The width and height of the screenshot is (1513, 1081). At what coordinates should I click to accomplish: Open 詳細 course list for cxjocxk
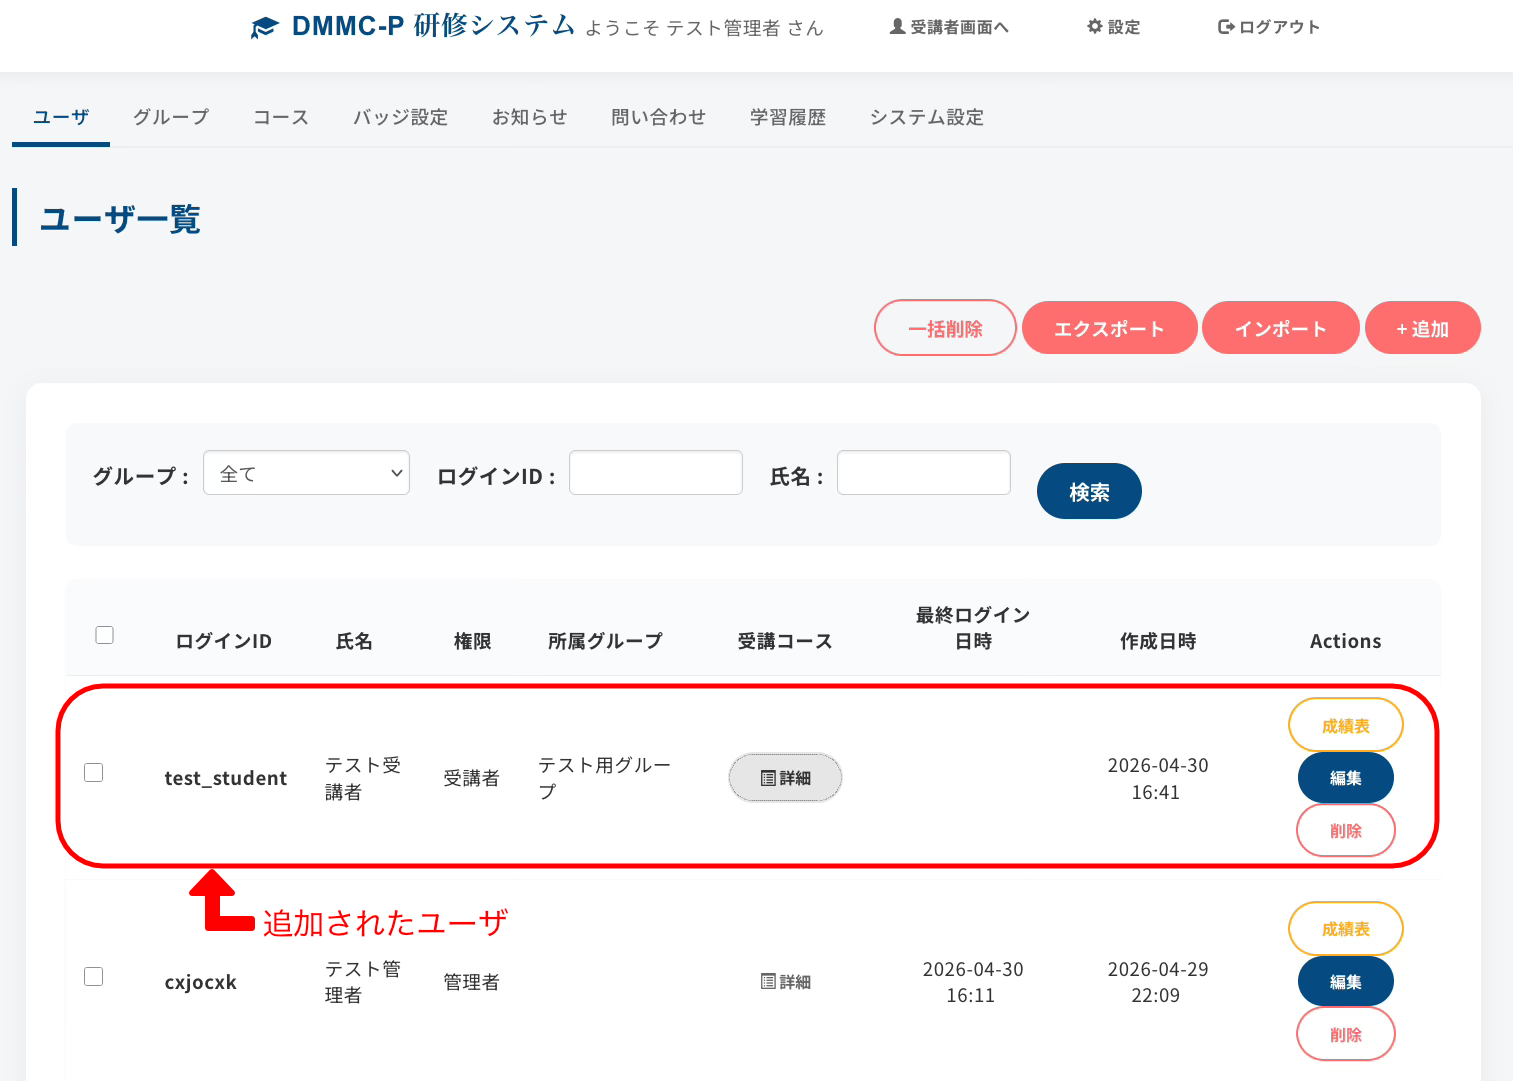point(785,982)
